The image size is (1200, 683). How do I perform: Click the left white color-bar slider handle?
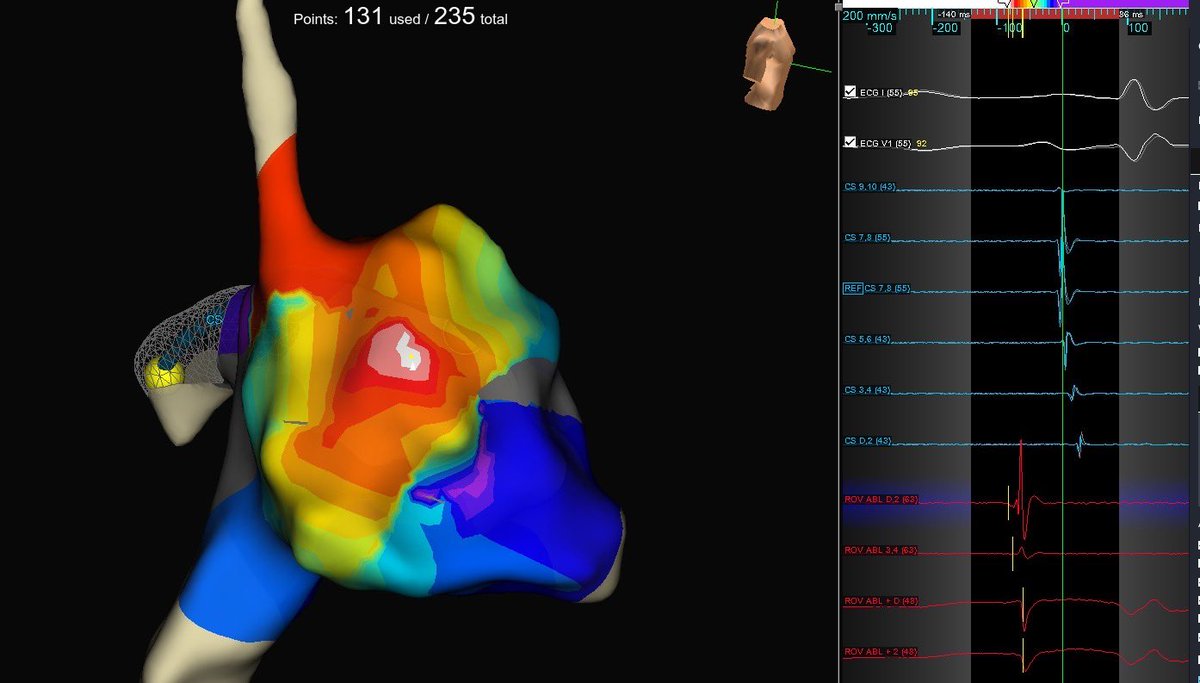point(1004,4)
